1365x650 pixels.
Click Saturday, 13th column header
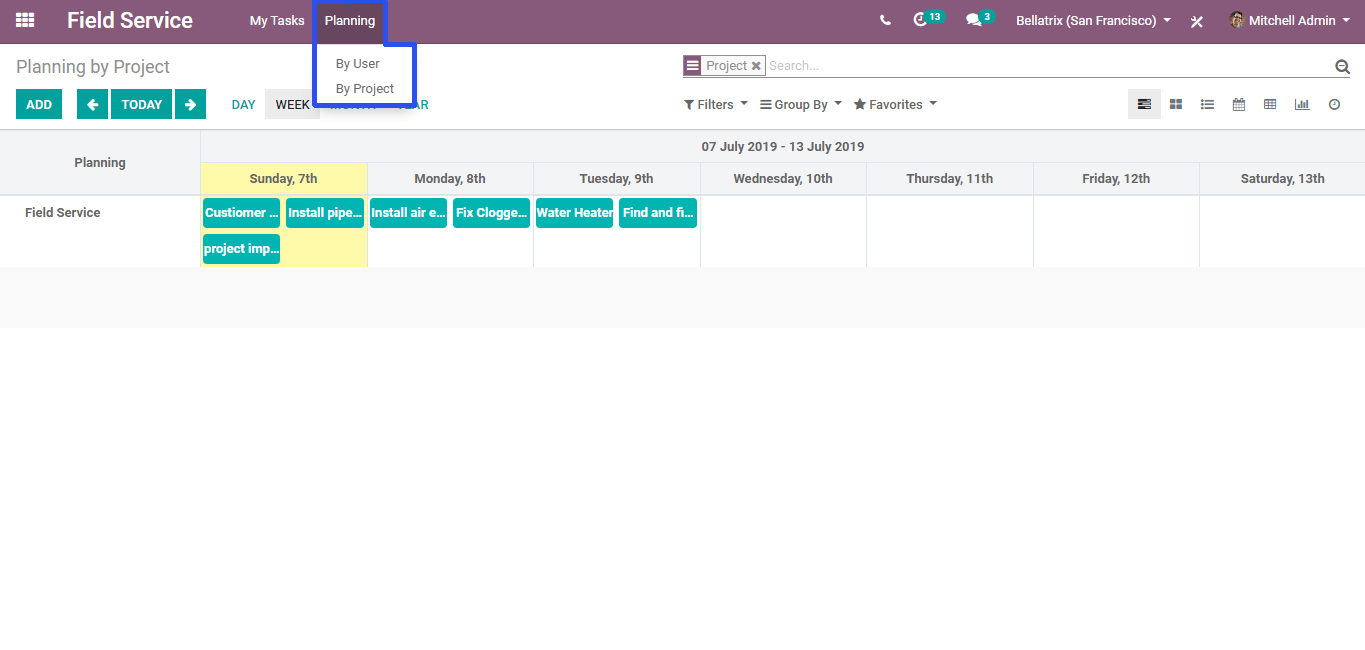tap(1283, 179)
